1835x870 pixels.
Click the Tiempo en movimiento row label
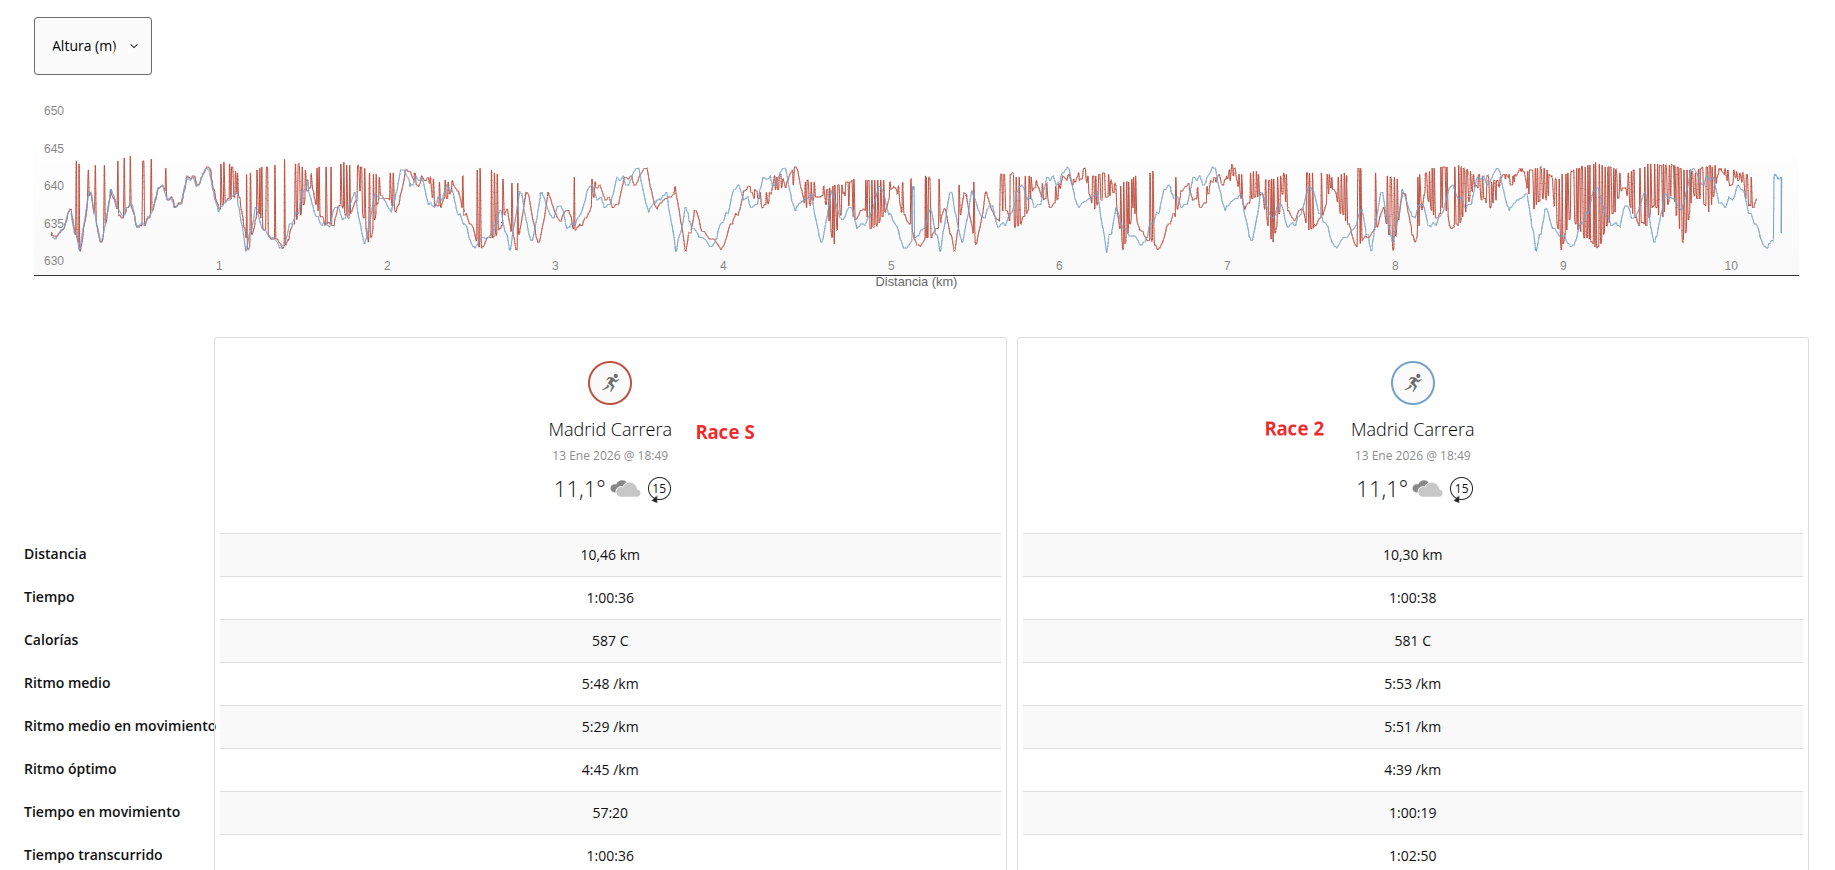pos(102,812)
